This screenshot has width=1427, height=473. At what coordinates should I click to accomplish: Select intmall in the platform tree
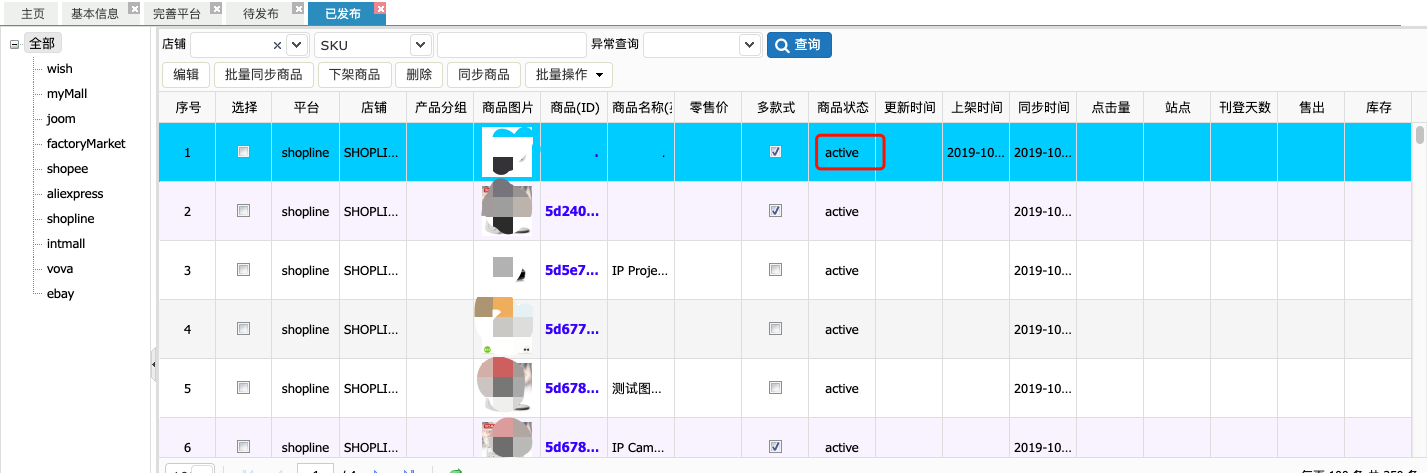point(66,244)
